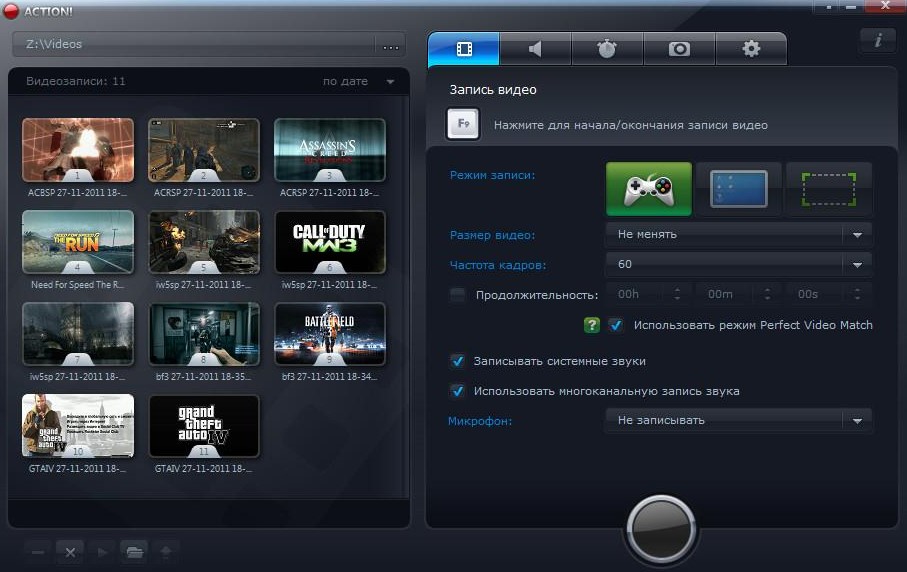Open the screenshot camera tab
Screen dimensions: 907x572
point(679,49)
